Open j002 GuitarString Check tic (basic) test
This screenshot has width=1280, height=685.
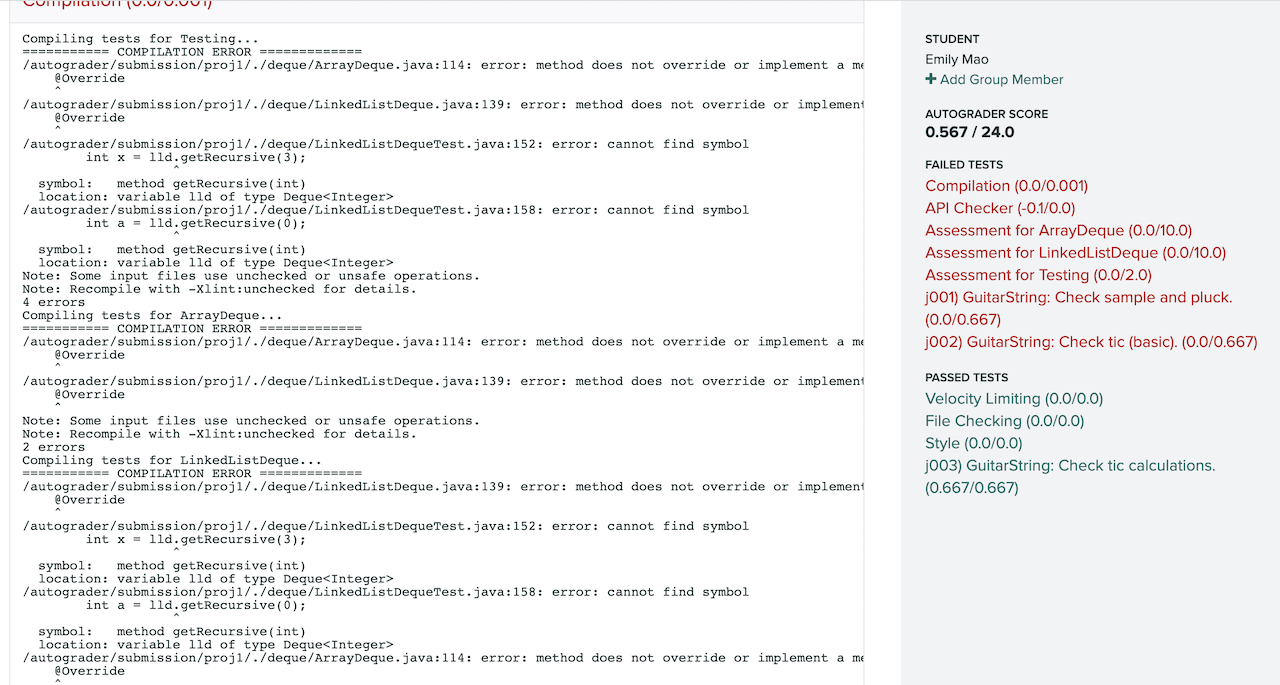[x=1090, y=342]
